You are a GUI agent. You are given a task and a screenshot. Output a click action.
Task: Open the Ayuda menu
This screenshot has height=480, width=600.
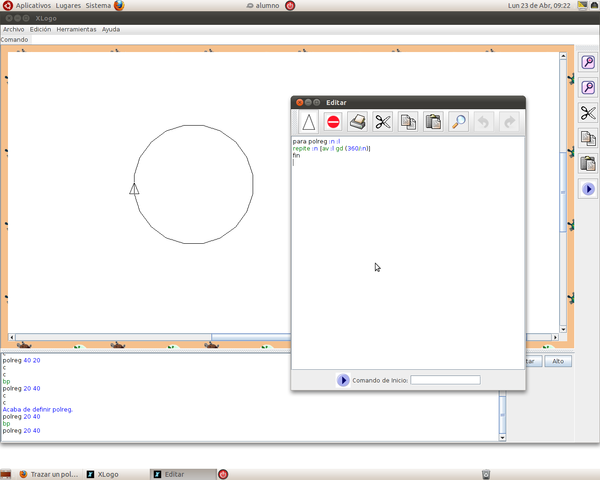click(111, 29)
